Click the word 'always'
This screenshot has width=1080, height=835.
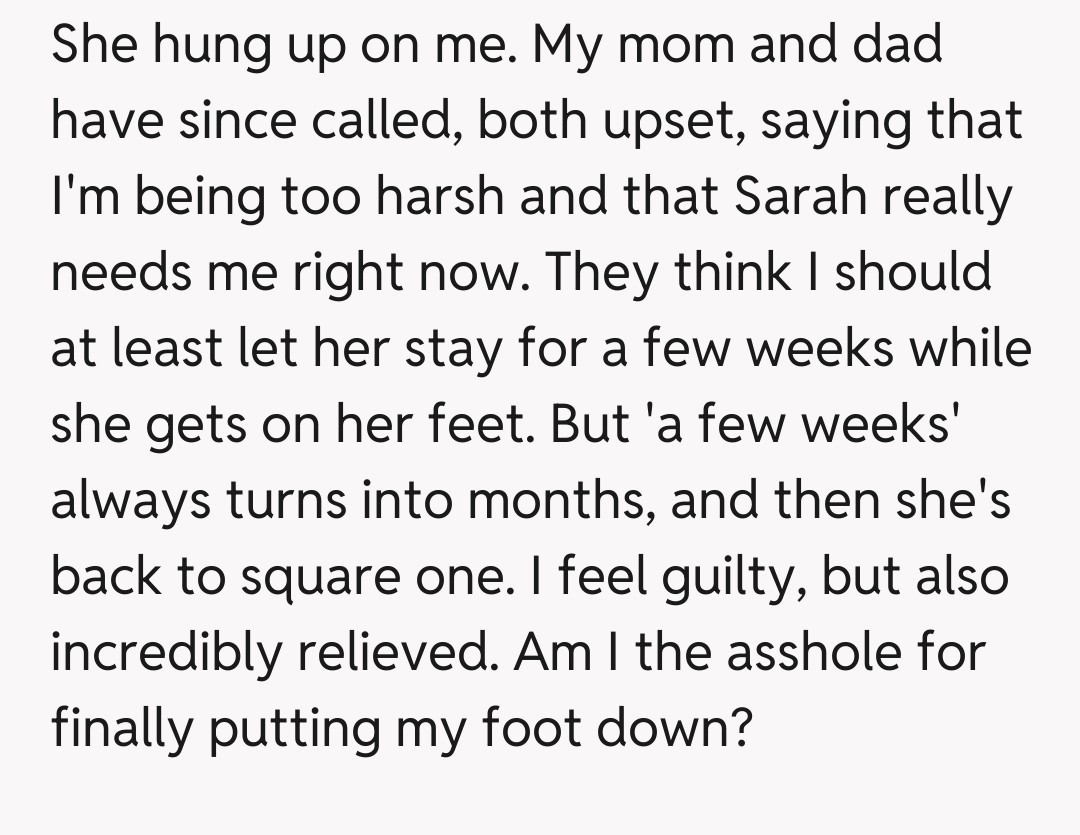coord(132,501)
